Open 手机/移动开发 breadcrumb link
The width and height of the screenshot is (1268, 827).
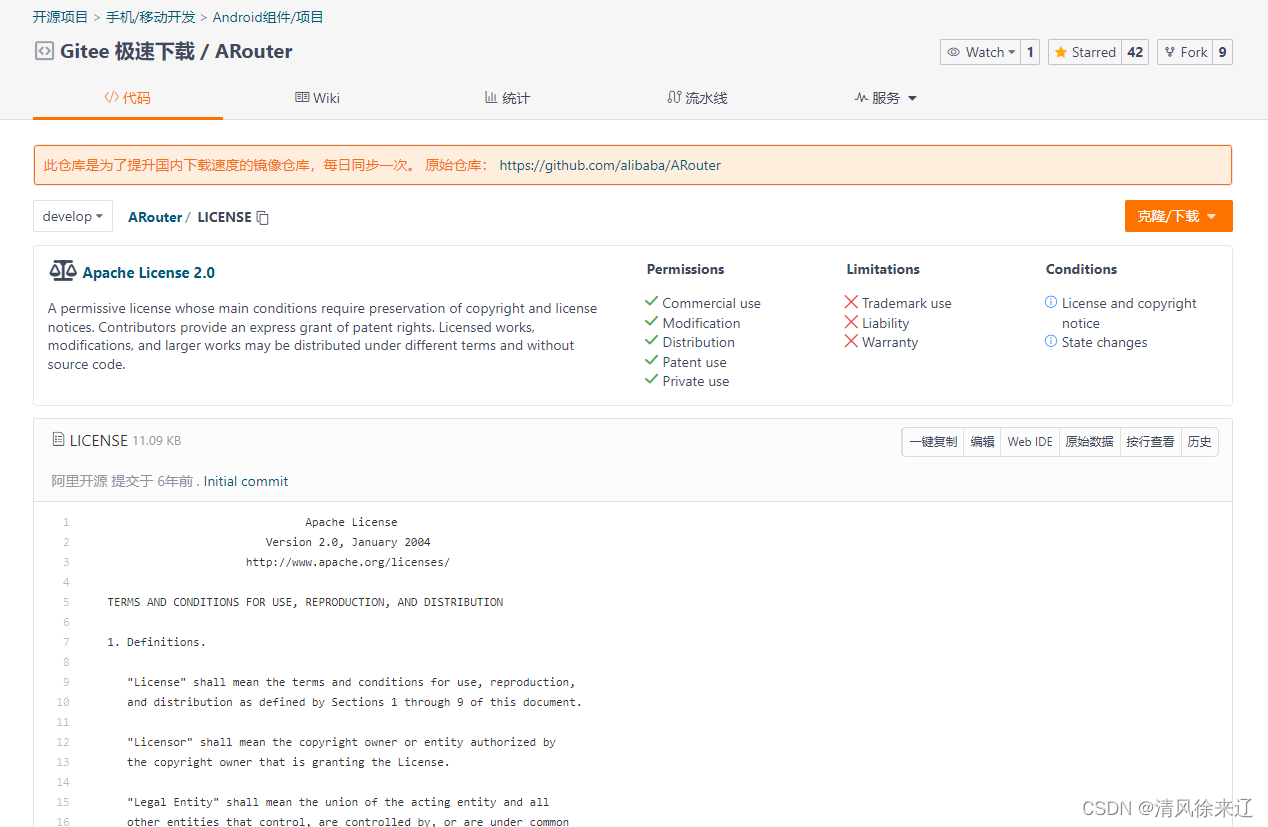(x=152, y=17)
